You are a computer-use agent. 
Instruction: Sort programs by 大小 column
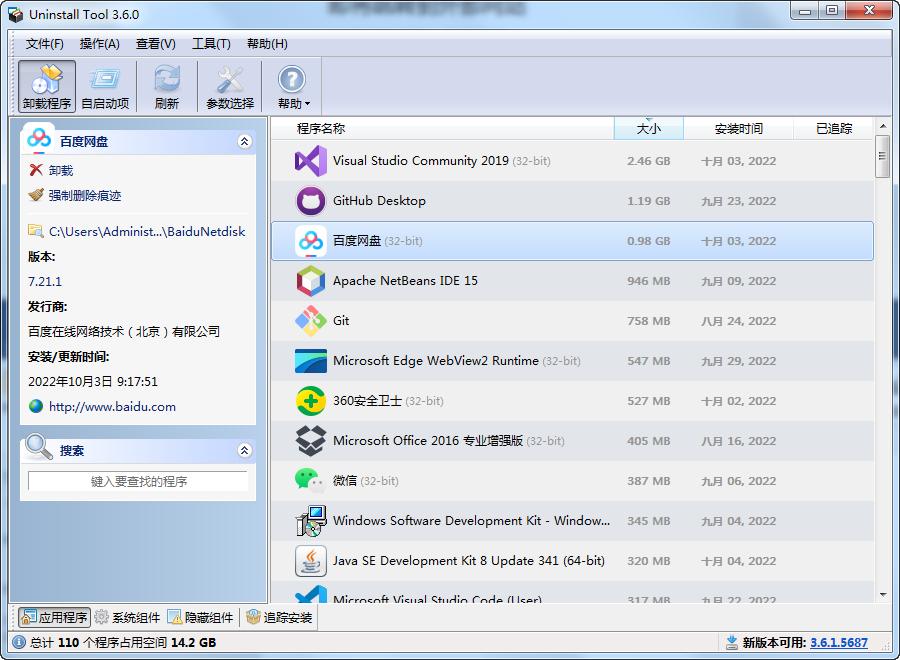(x=649, y=128)
